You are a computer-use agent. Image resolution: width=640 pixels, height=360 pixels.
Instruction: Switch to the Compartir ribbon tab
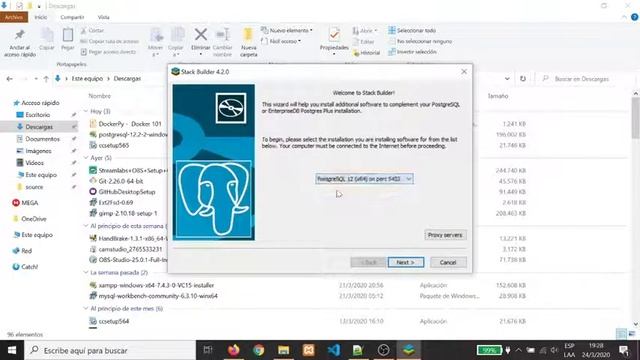click(x=72, y=17)
